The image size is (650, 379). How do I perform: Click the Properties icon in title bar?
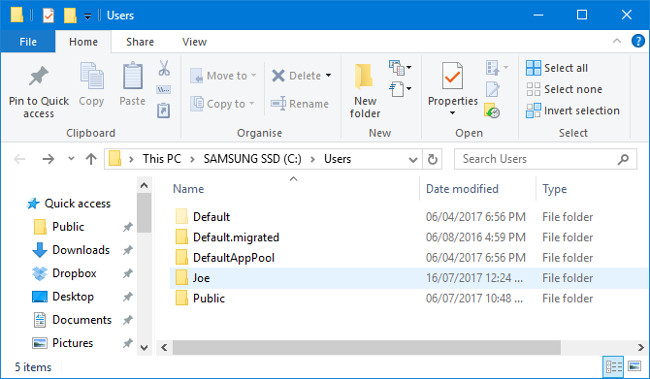pyautogui.click(x=49, y=15)
